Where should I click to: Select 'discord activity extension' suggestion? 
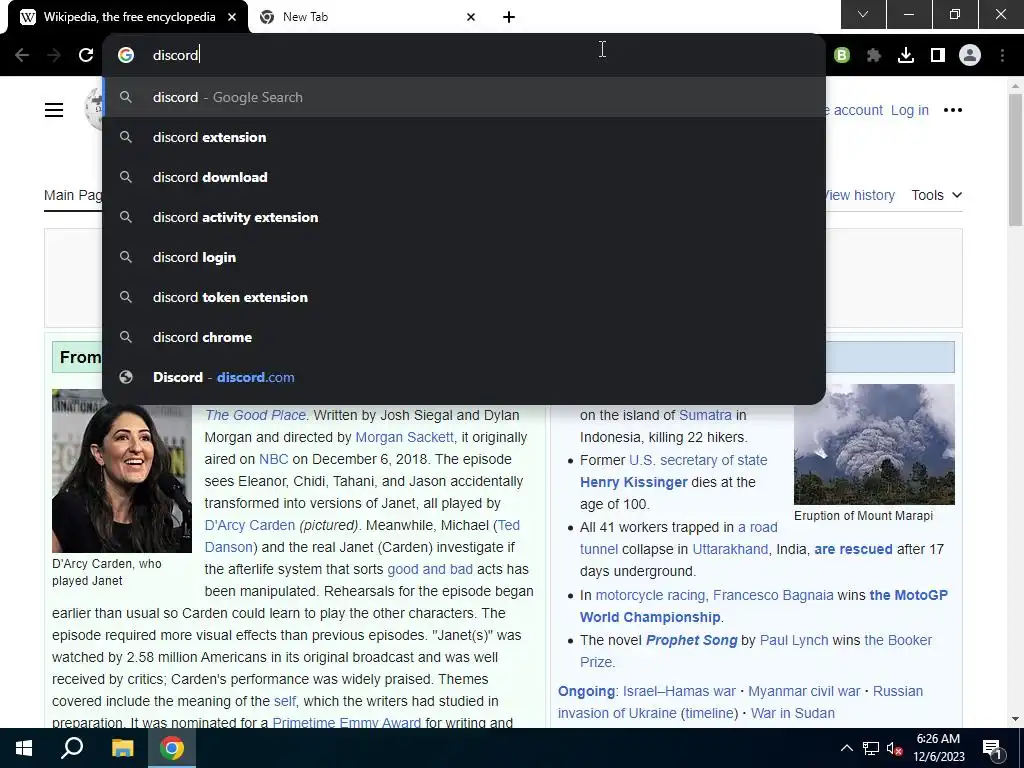[464, 217]
